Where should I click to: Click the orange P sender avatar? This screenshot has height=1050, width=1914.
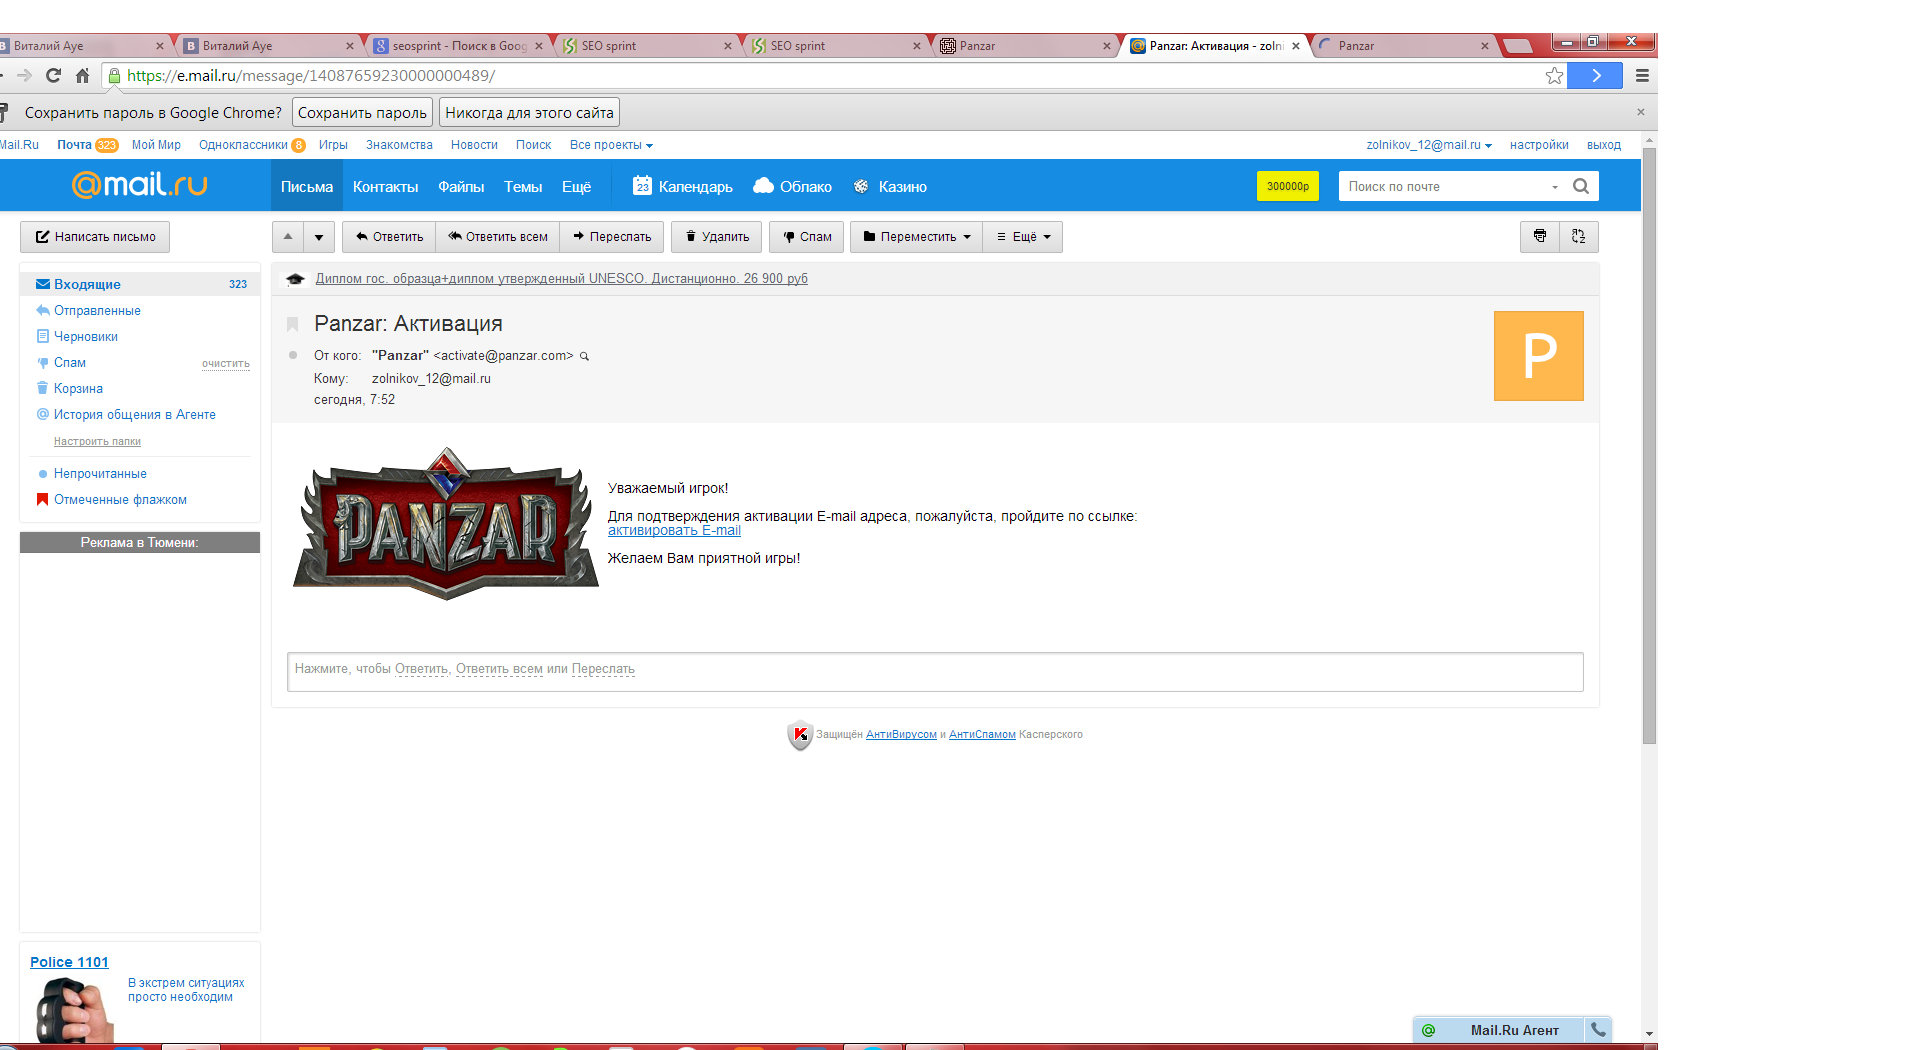click(x=1538, y=356)
